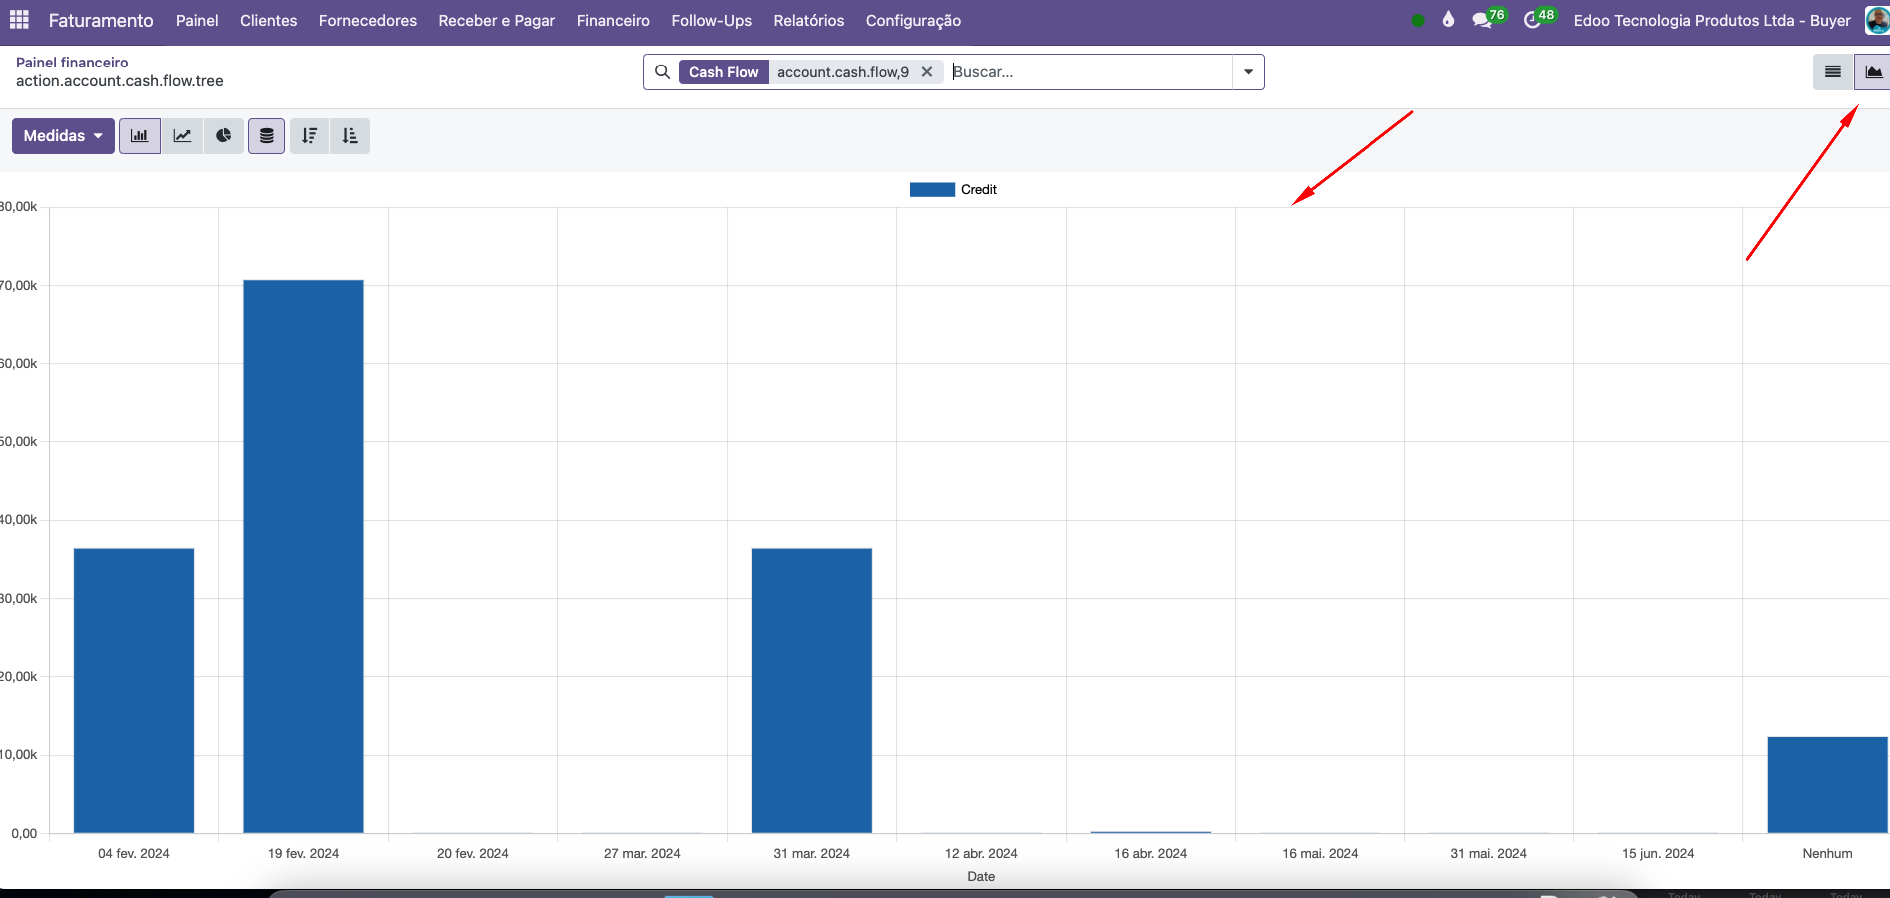Screen dimensions: 1890x898
Task: Open company switcher Edoo Tecnologia Produtos Ltda
Action: click(x=1712, y=21)
